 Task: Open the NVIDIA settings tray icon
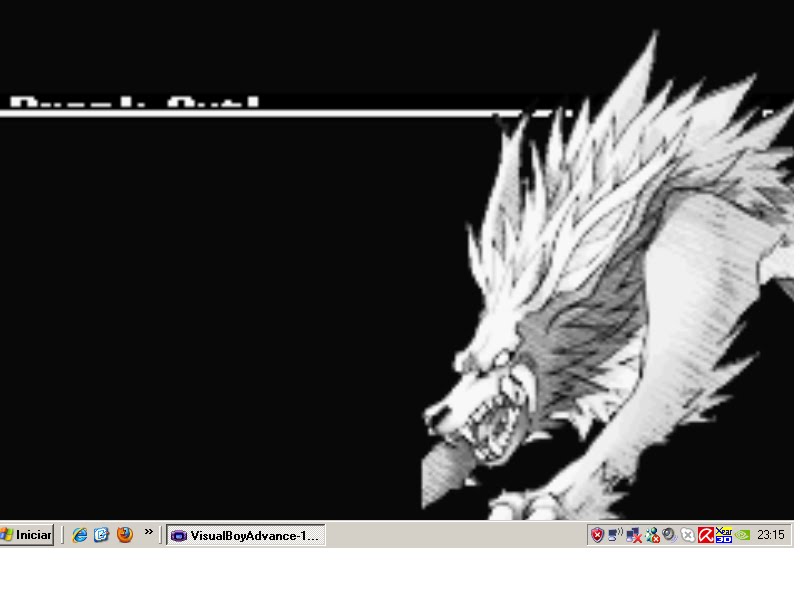click(743, 535)
